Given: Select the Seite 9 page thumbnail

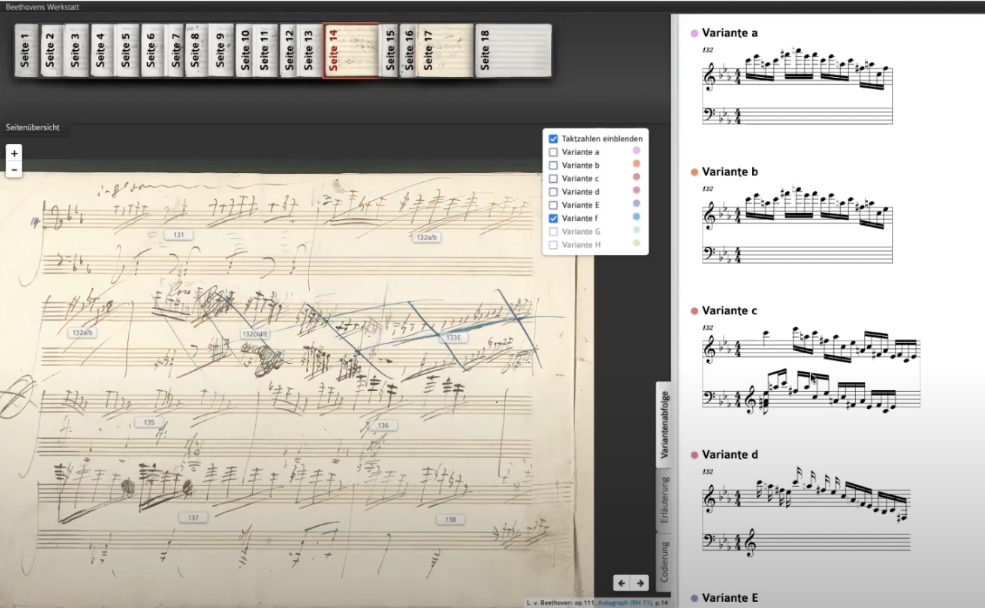Looking at the screenshot, I should pyautogui.click(x=220, y=51).
